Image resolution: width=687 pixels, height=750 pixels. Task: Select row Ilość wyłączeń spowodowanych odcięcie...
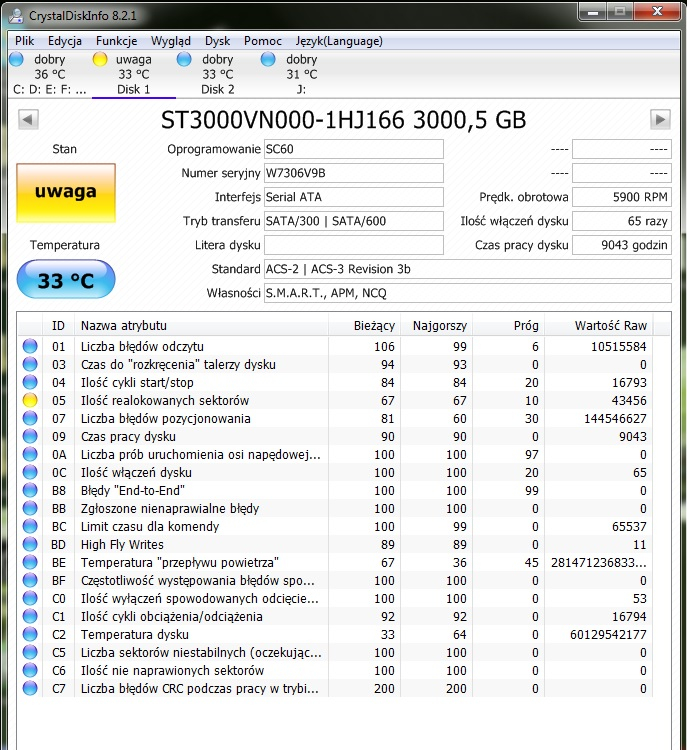point(335,598)
